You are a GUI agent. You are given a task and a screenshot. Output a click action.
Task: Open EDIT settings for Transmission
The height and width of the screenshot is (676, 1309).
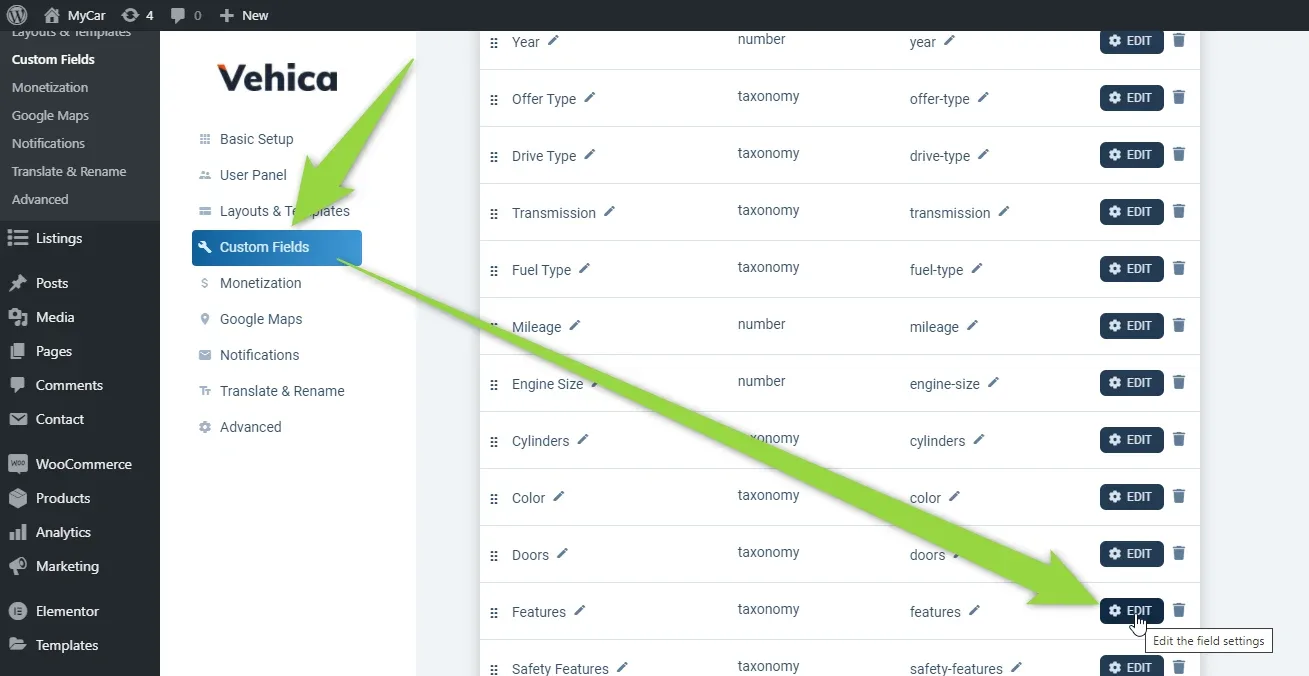coord(1132,212)
